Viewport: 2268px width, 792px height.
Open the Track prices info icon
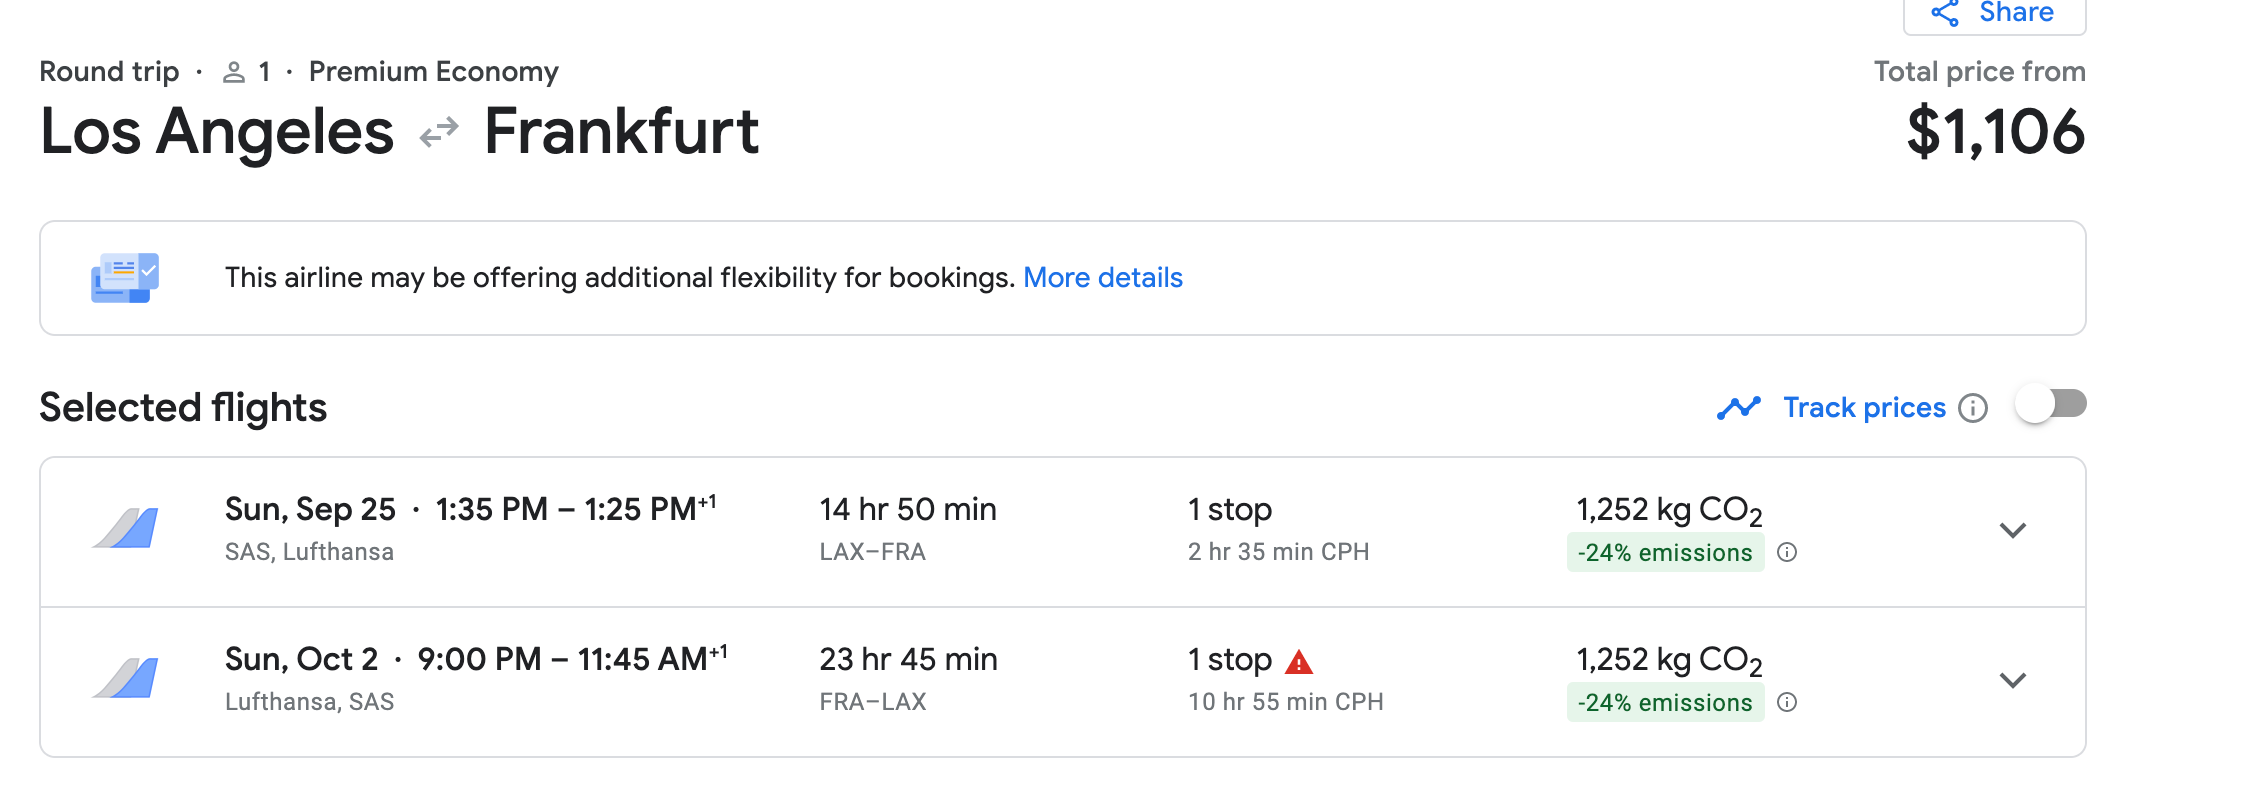click(x=1973, y=408)
